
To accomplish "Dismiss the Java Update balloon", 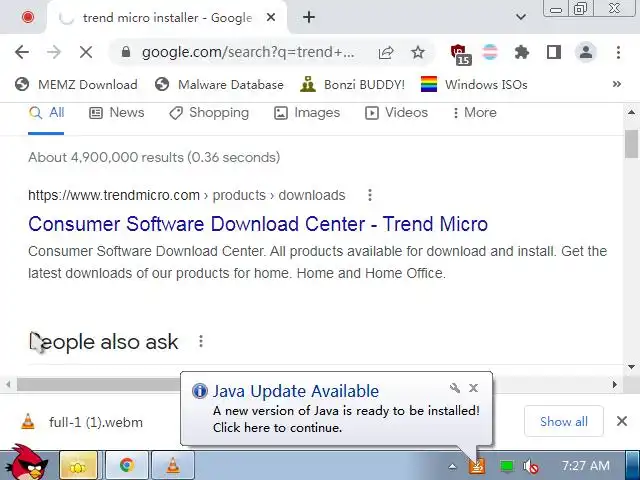I will pos(473,388).
